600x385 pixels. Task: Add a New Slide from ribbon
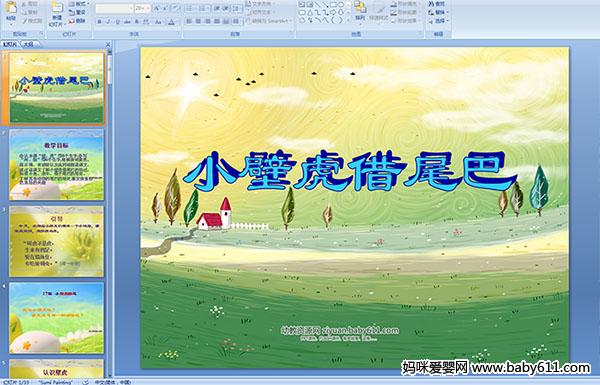click(x=57, y=13)
